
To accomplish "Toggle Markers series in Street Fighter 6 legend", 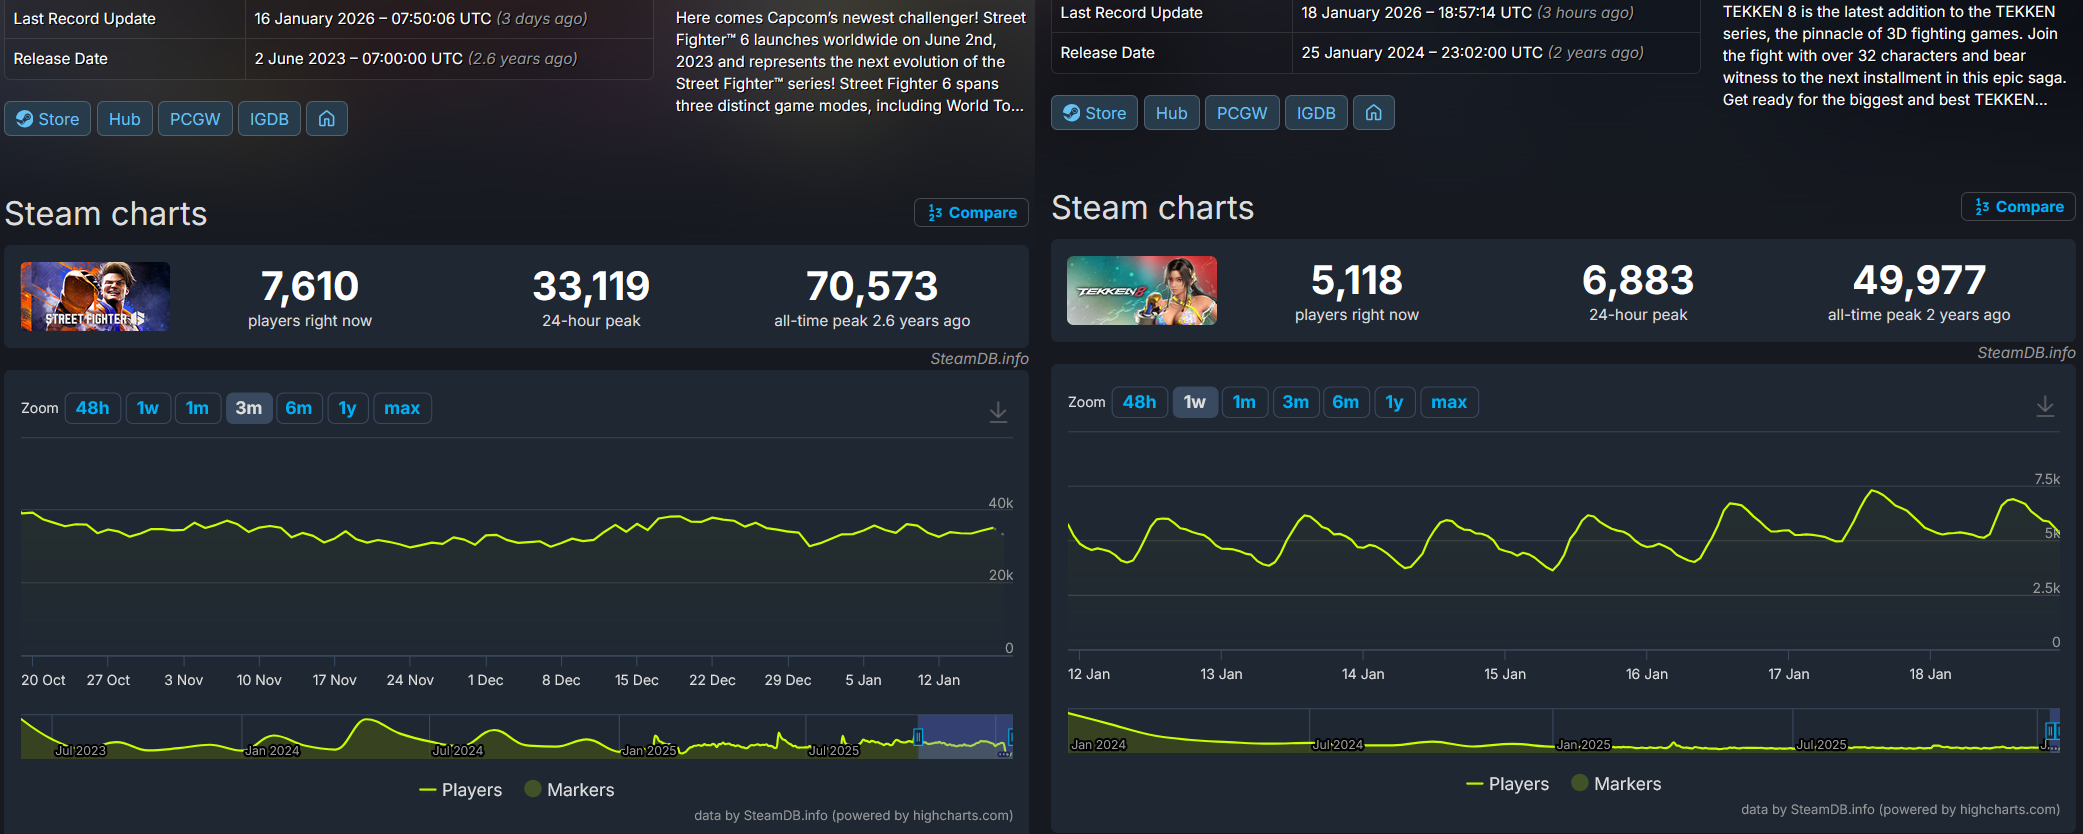I will click(569, 790).
